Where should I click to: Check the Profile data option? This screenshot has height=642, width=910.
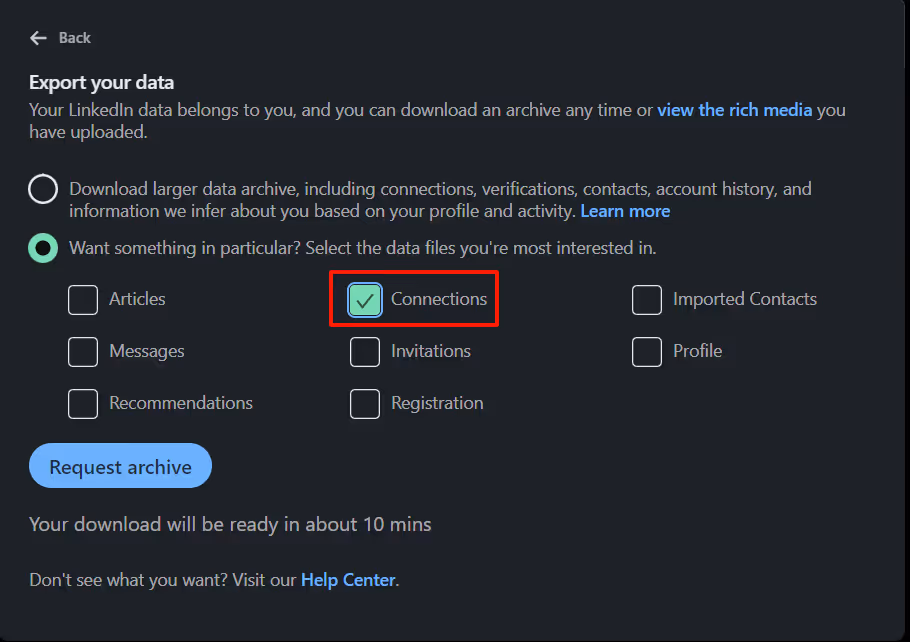647,351
